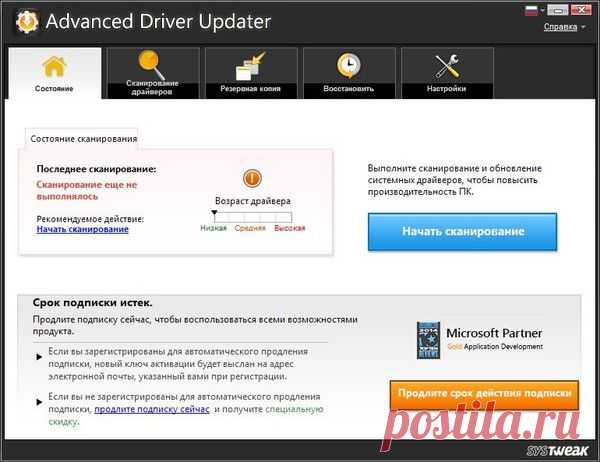Minimize the Advanced Driver Updater window
This screenshot has width=600, height=462.
click(558, 10)
